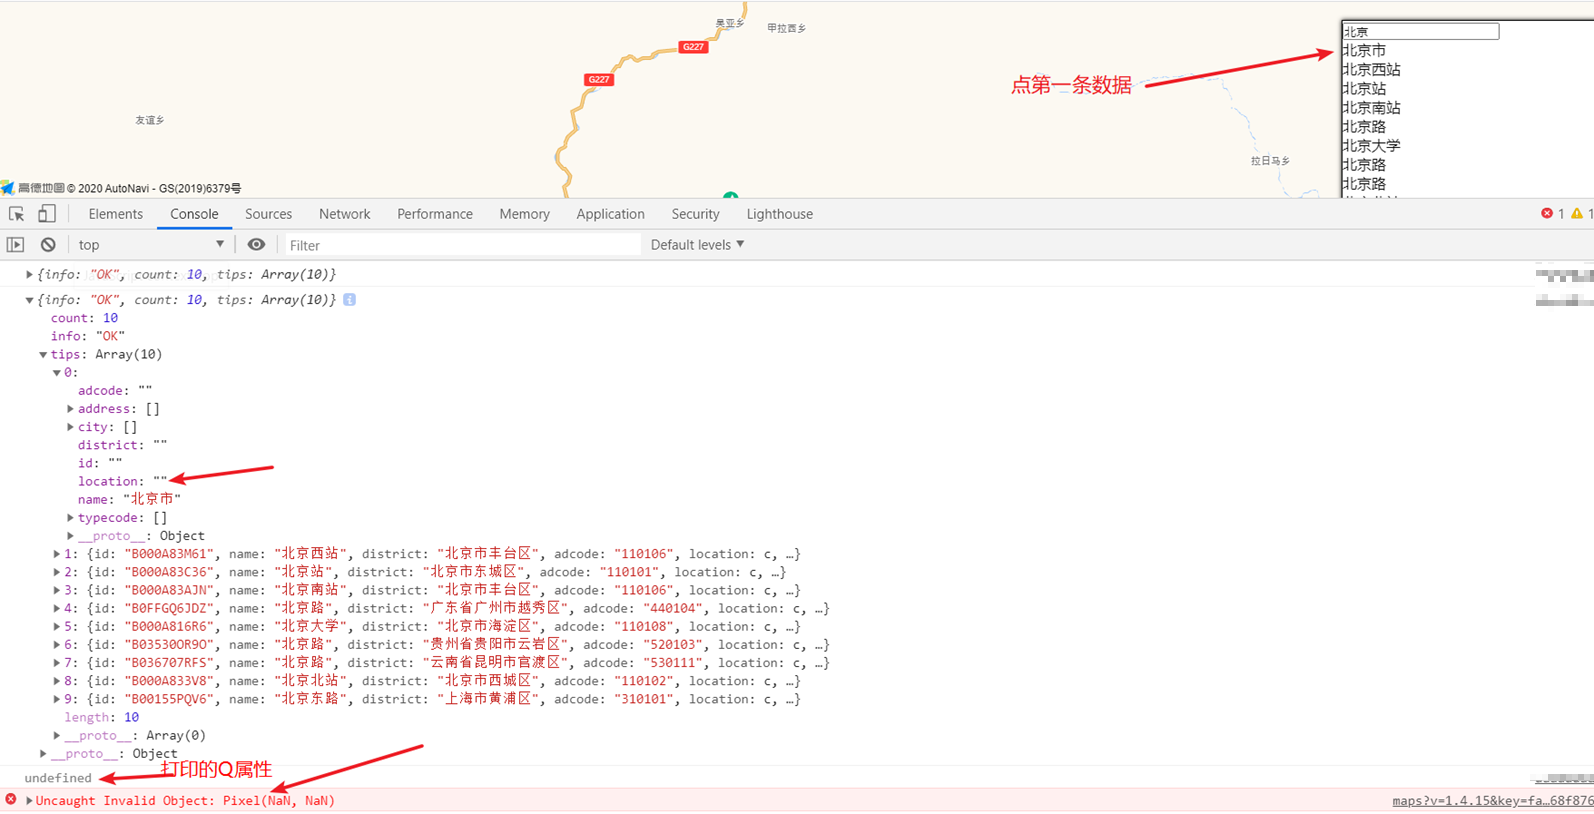Expand item 4 广东省广州市越秀区 entry

tap(57, 608)
